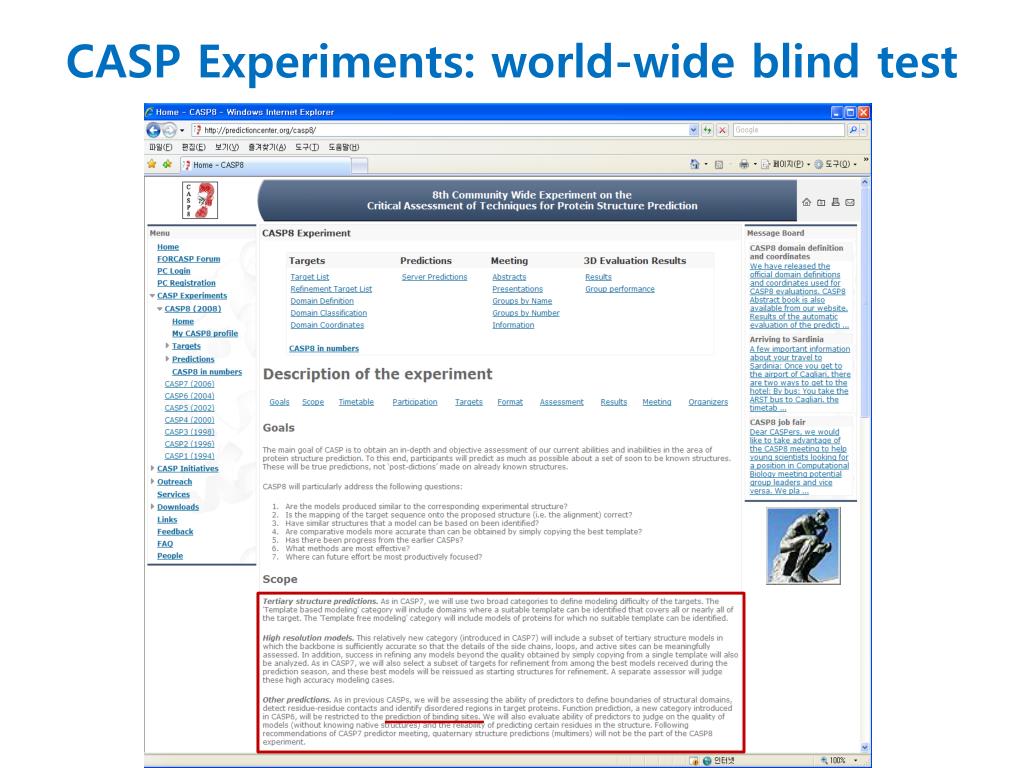Open the FORCASP Forum link
Screen dimensions: 1024x768
click(189, 259)
